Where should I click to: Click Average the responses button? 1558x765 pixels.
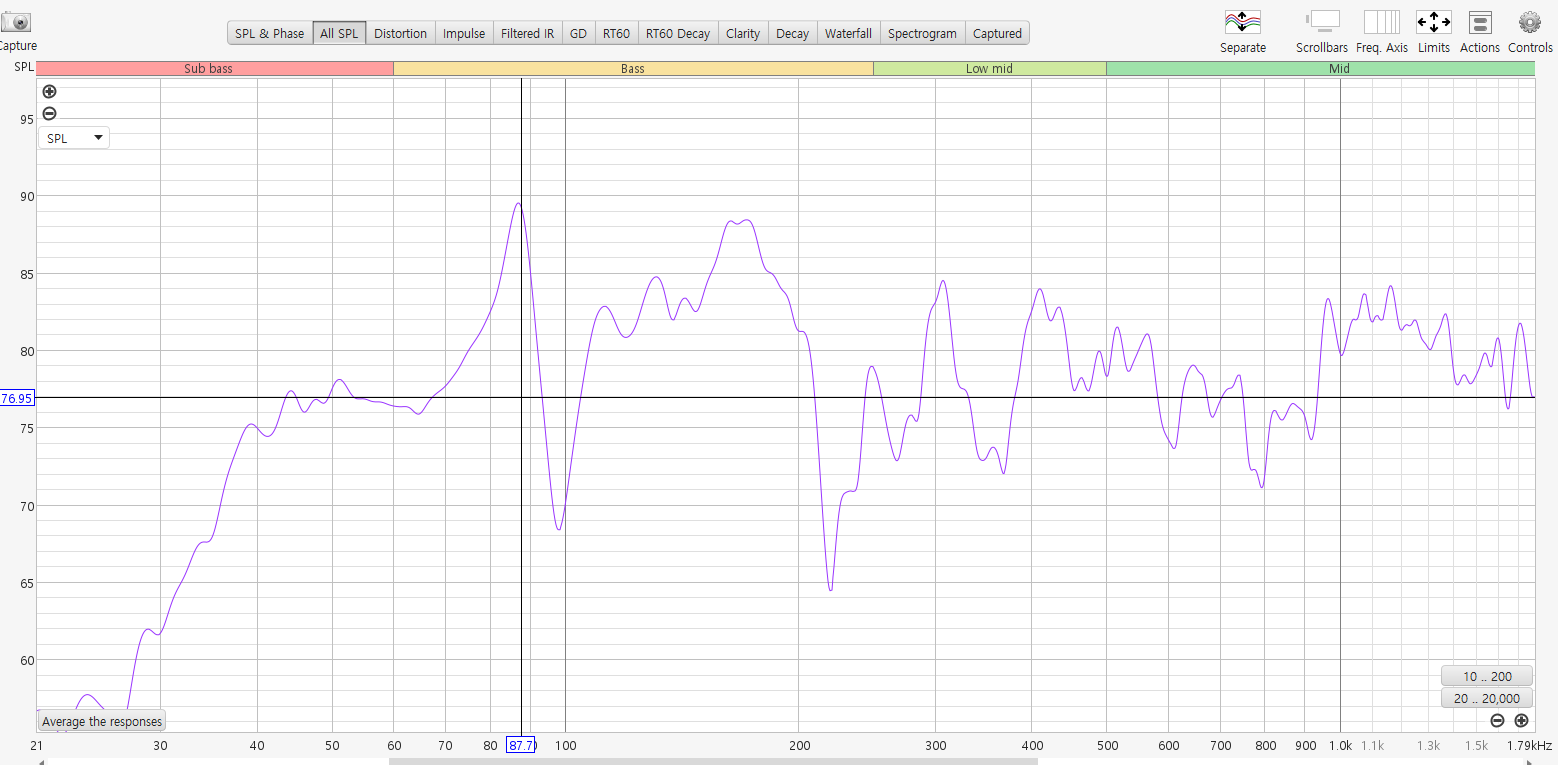click(101, 721)
